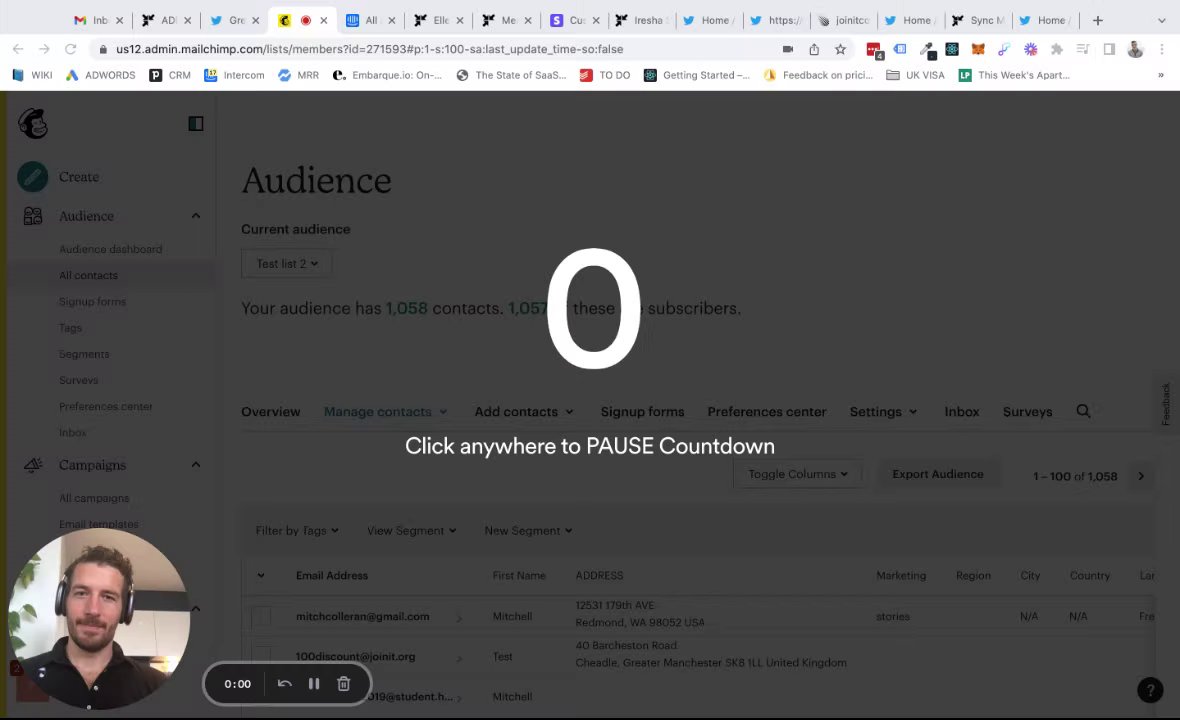Click the Export Audience button

tap(938, 474)
